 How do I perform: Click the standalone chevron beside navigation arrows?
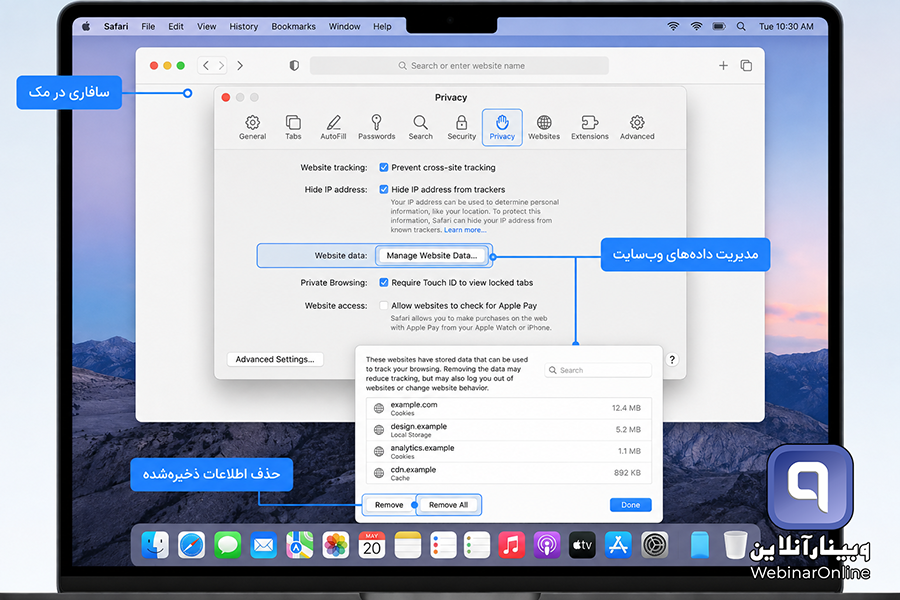coord(240,65)
